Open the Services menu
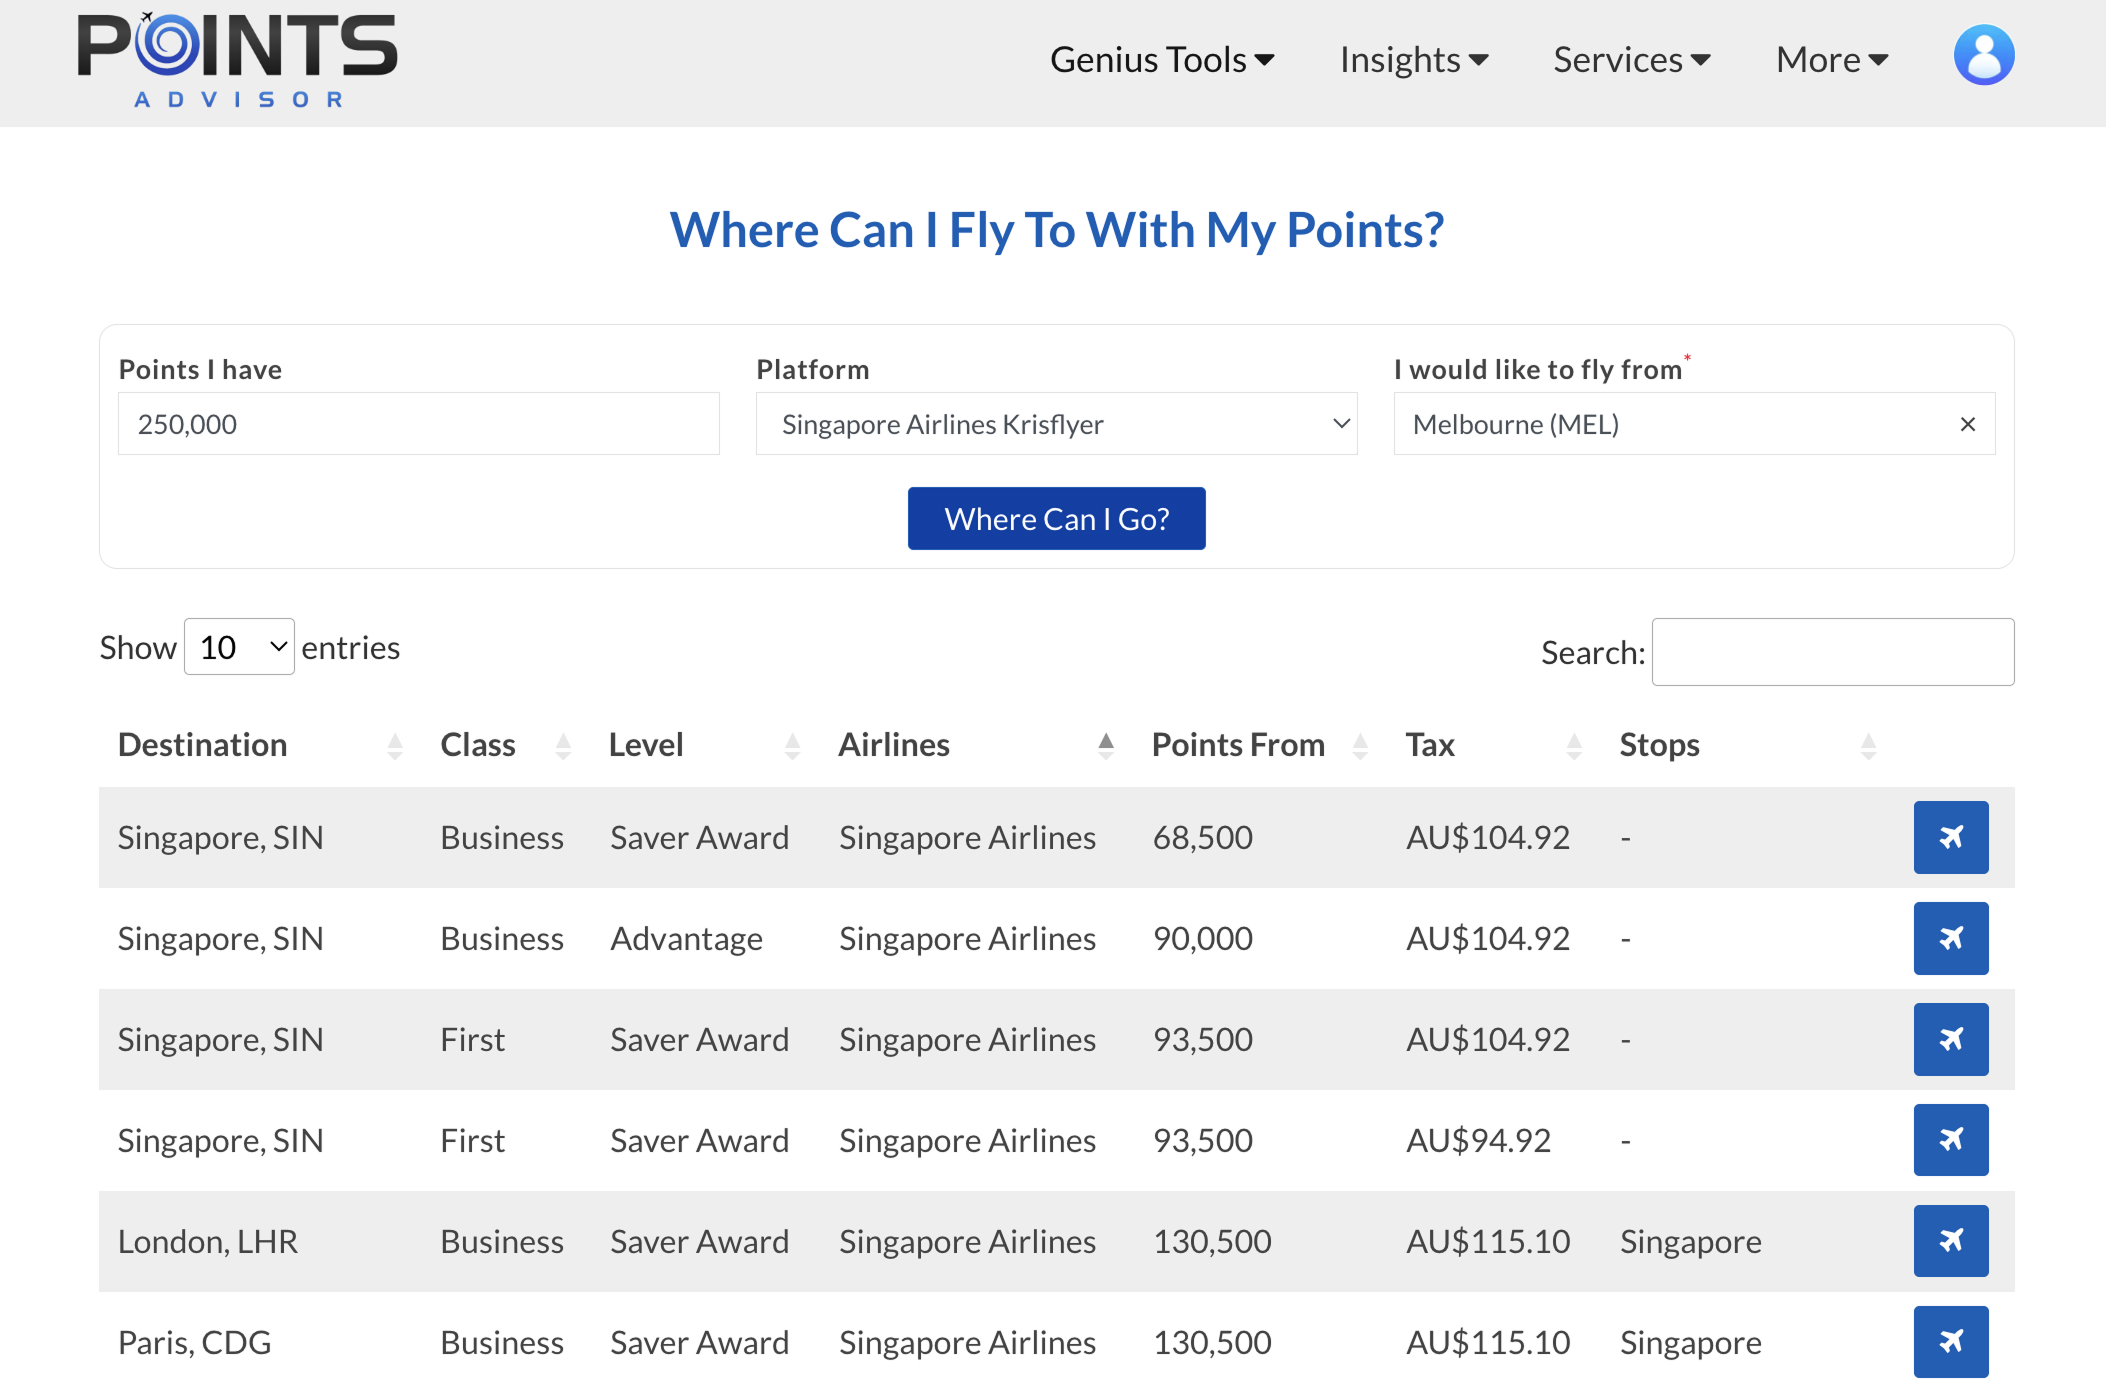Viewport: 2106px width, 1392px height. coord(1632,60)
